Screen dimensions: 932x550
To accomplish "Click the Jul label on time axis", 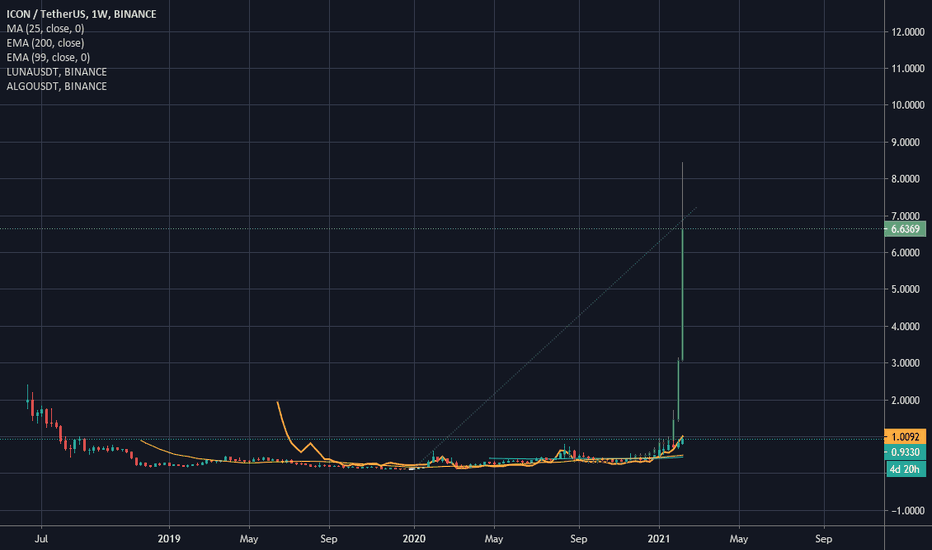I will coord(41,539).
